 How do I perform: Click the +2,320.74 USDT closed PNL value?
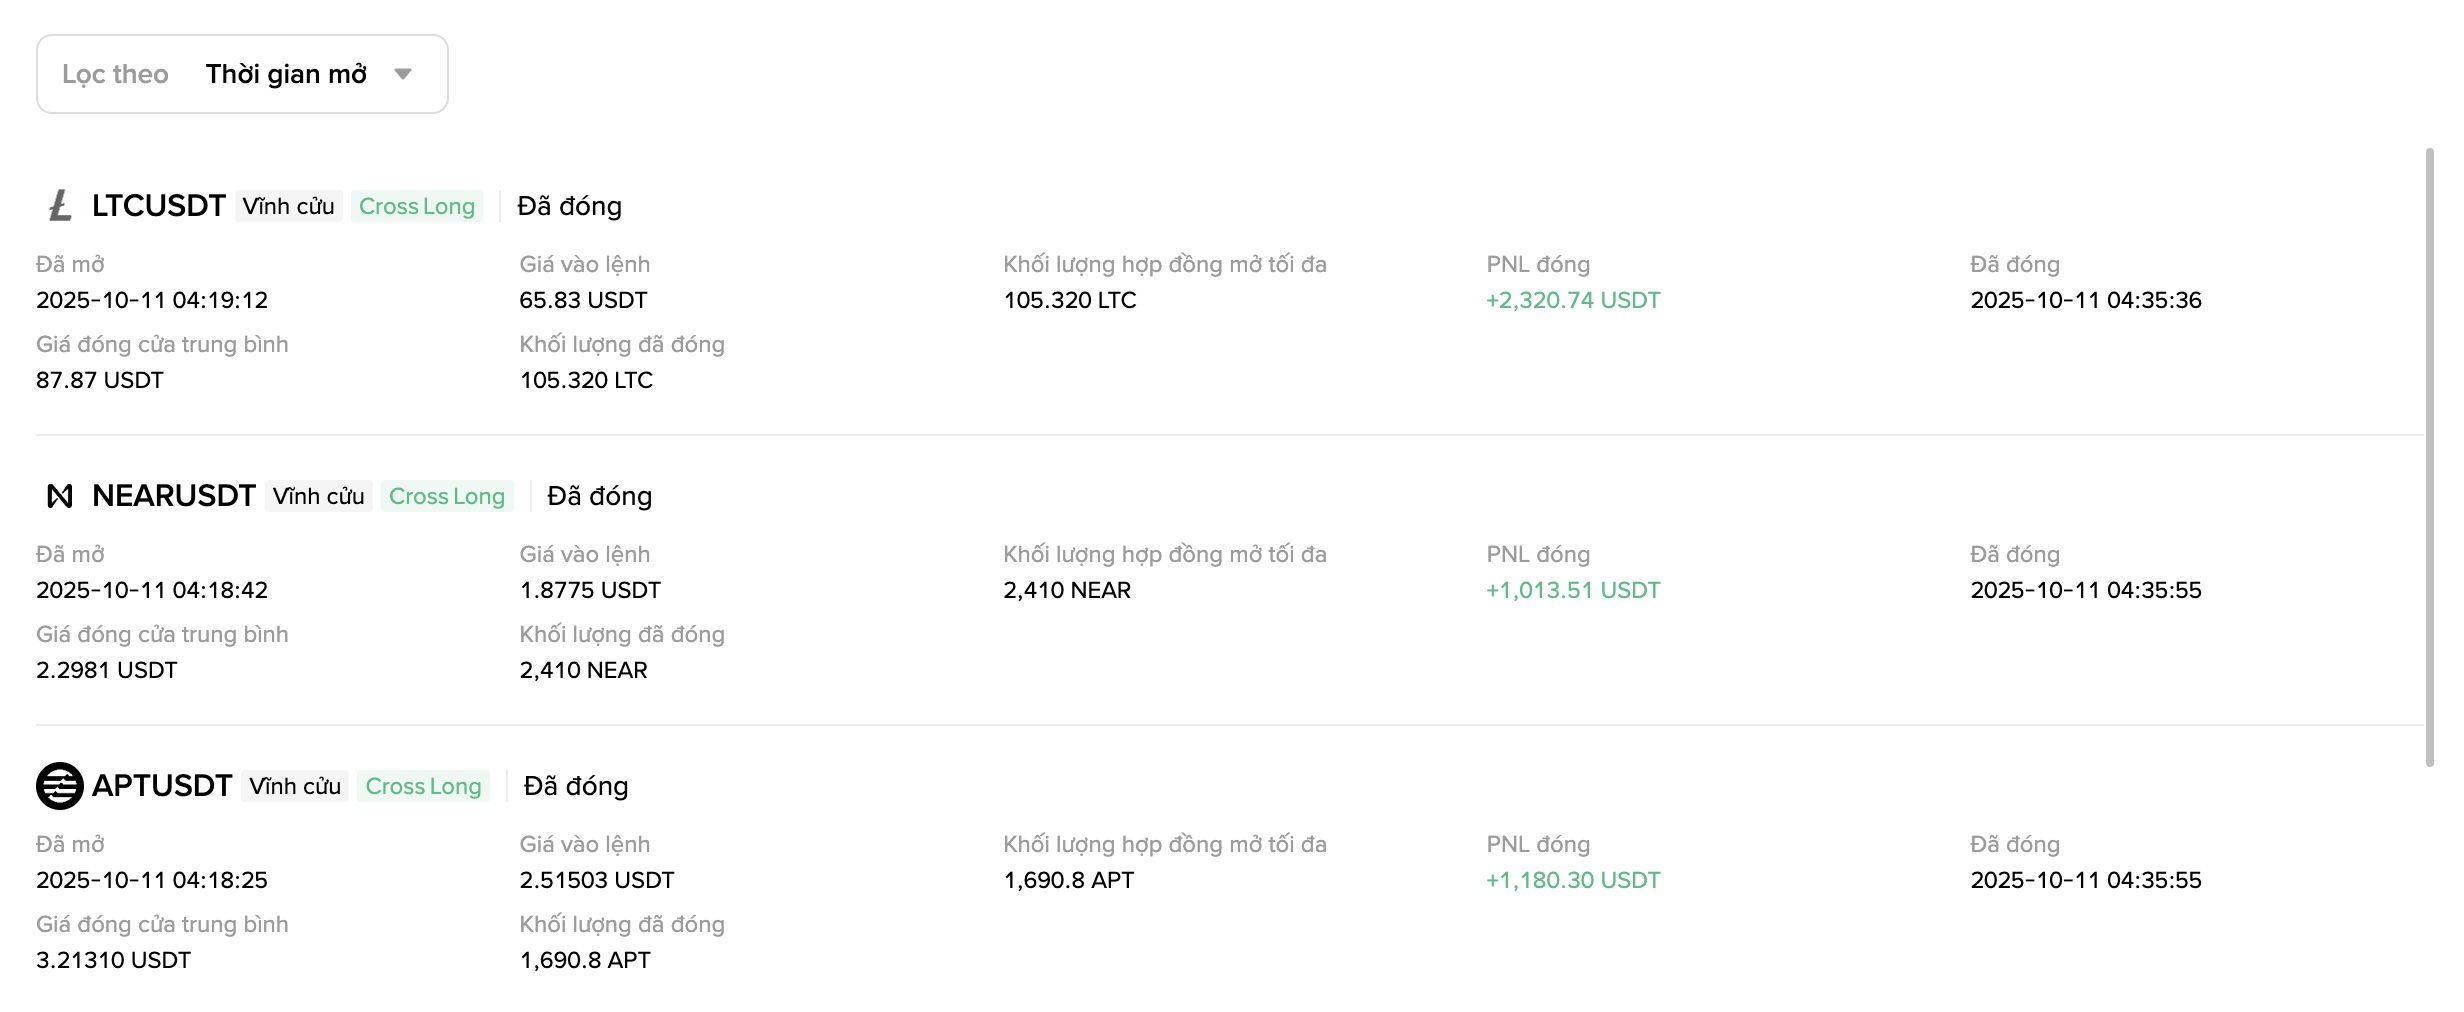(x=1573, y=300)
